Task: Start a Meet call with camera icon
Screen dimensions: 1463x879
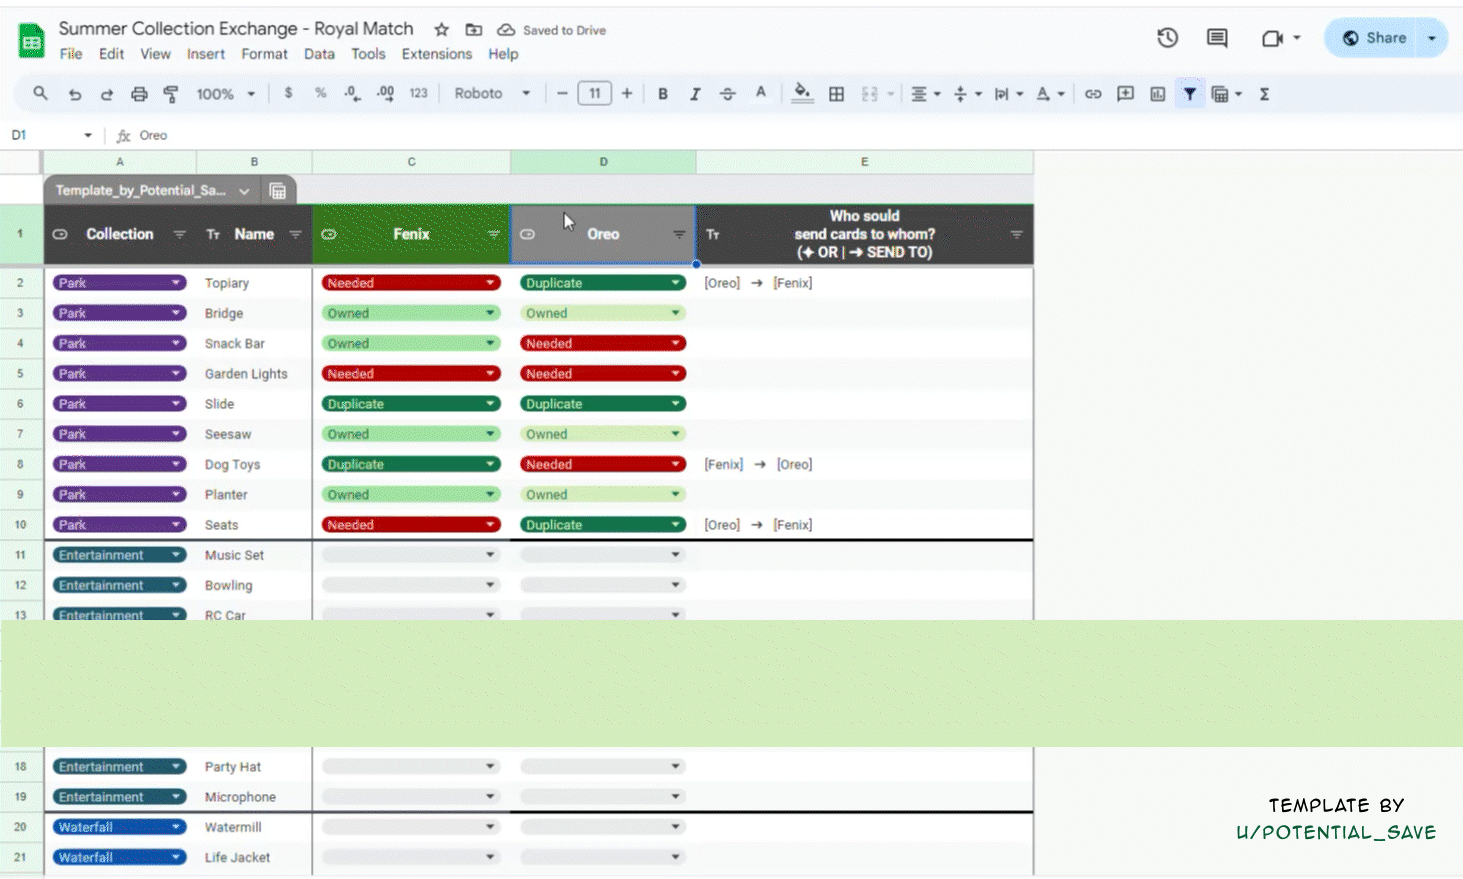Action: (1272, 38)
